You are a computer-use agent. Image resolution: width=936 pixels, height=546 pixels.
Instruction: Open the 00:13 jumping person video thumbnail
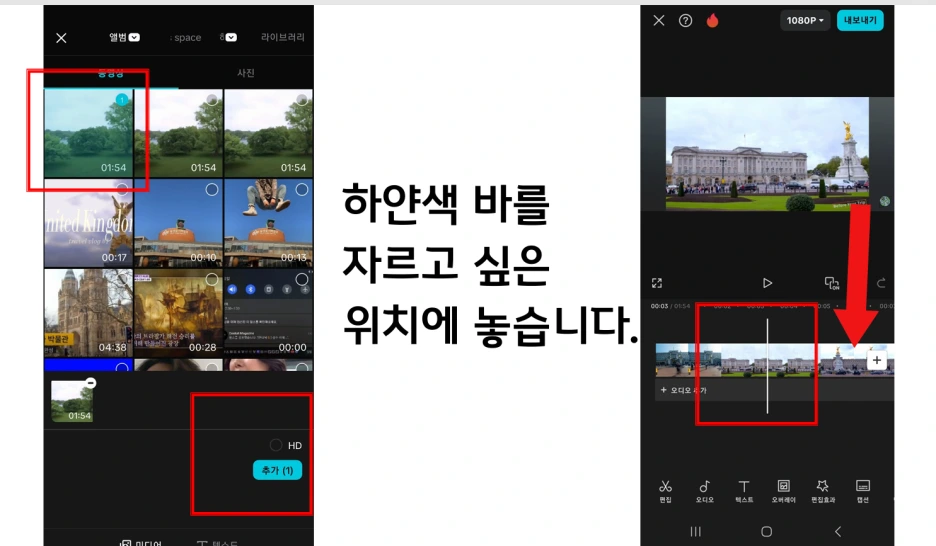[268, 223]
